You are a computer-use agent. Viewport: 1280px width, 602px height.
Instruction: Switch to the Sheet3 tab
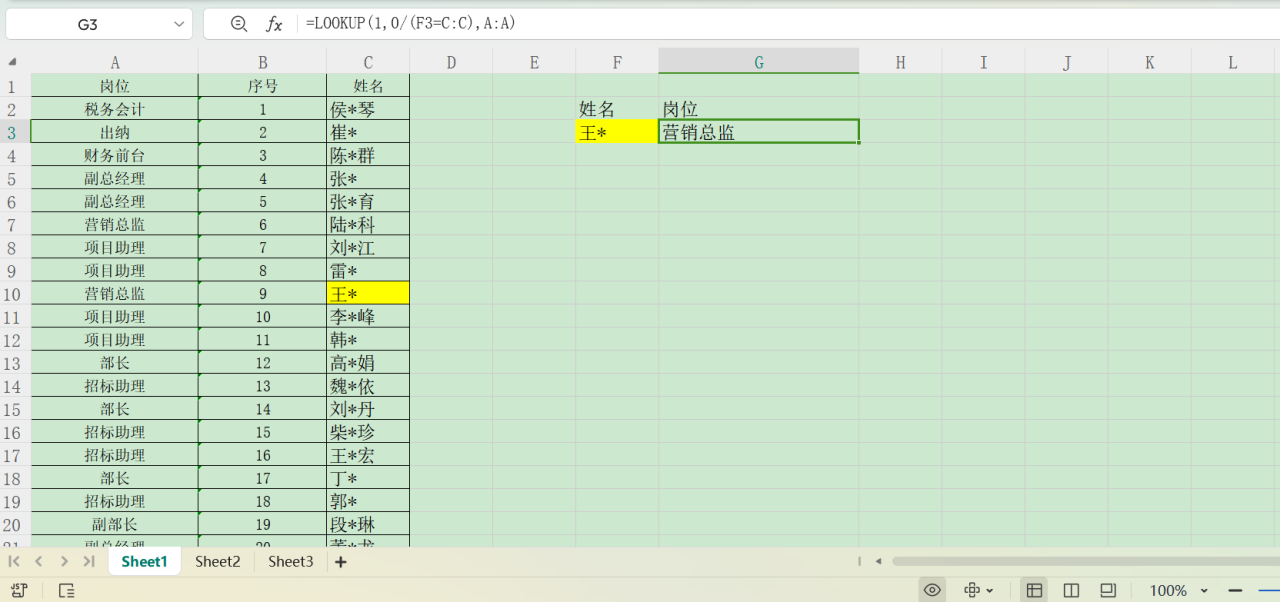[x=291, y=561]
